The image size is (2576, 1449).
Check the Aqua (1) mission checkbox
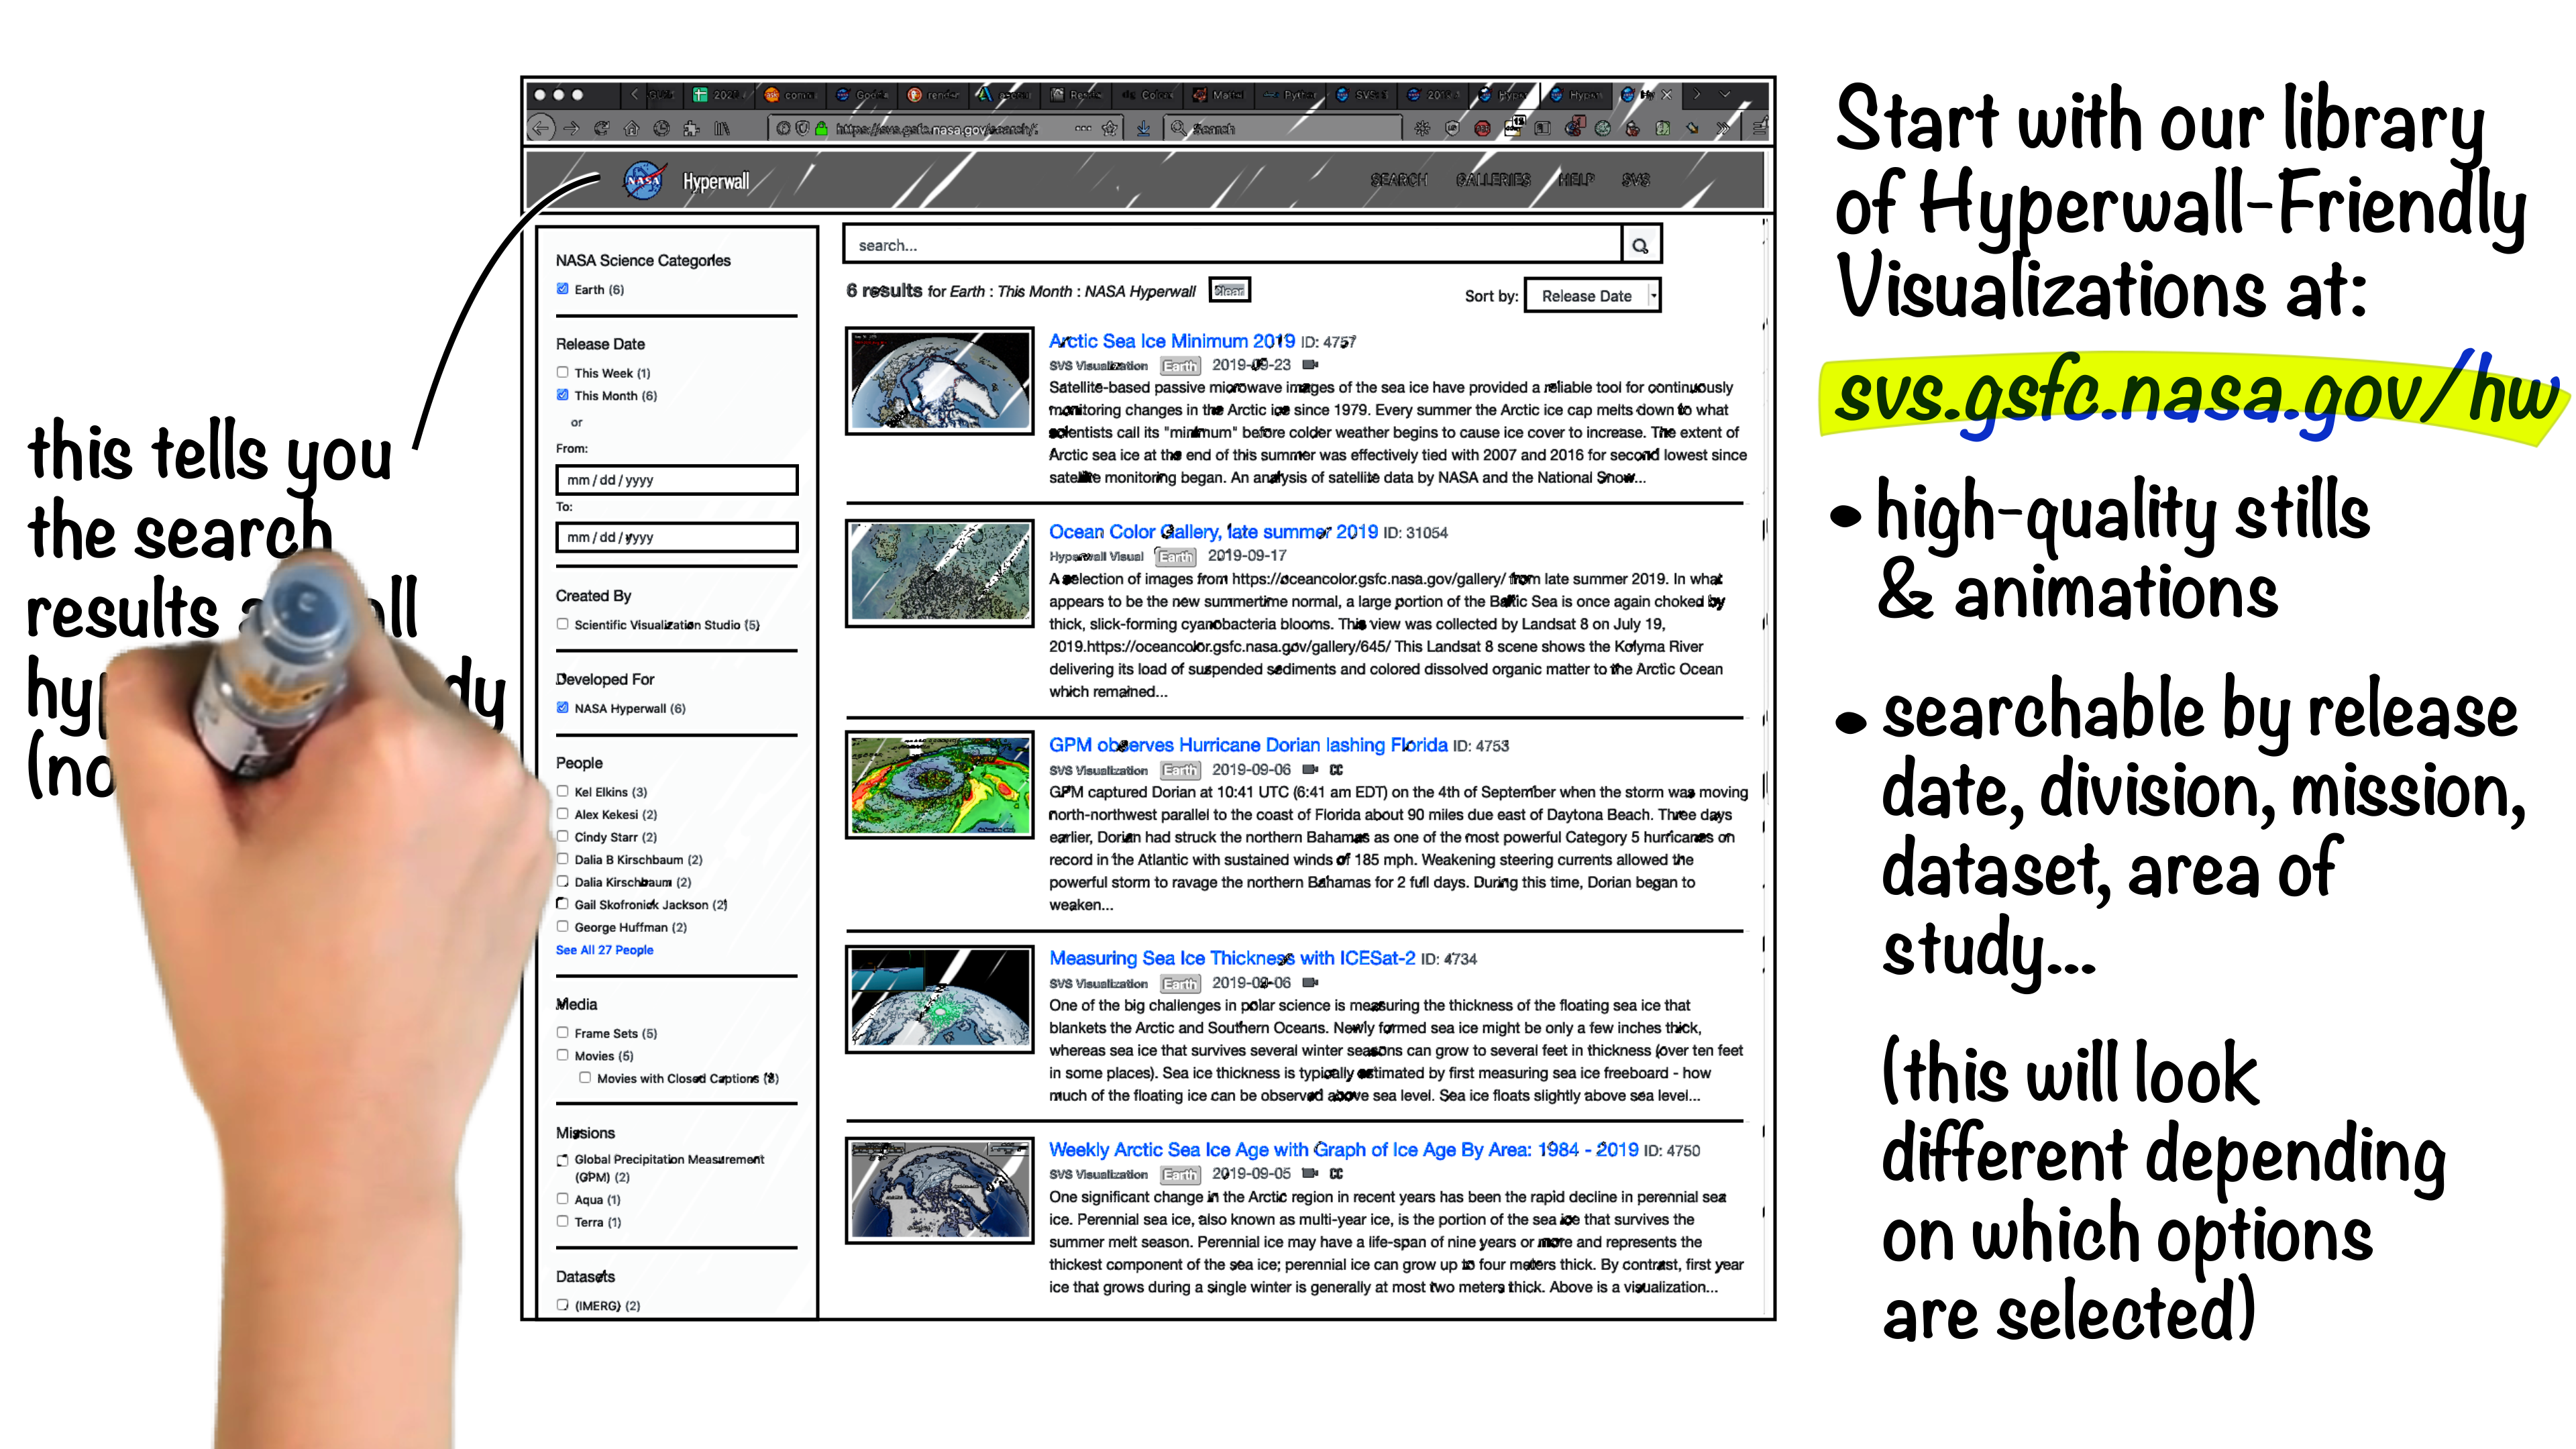tap(563, 1198)
